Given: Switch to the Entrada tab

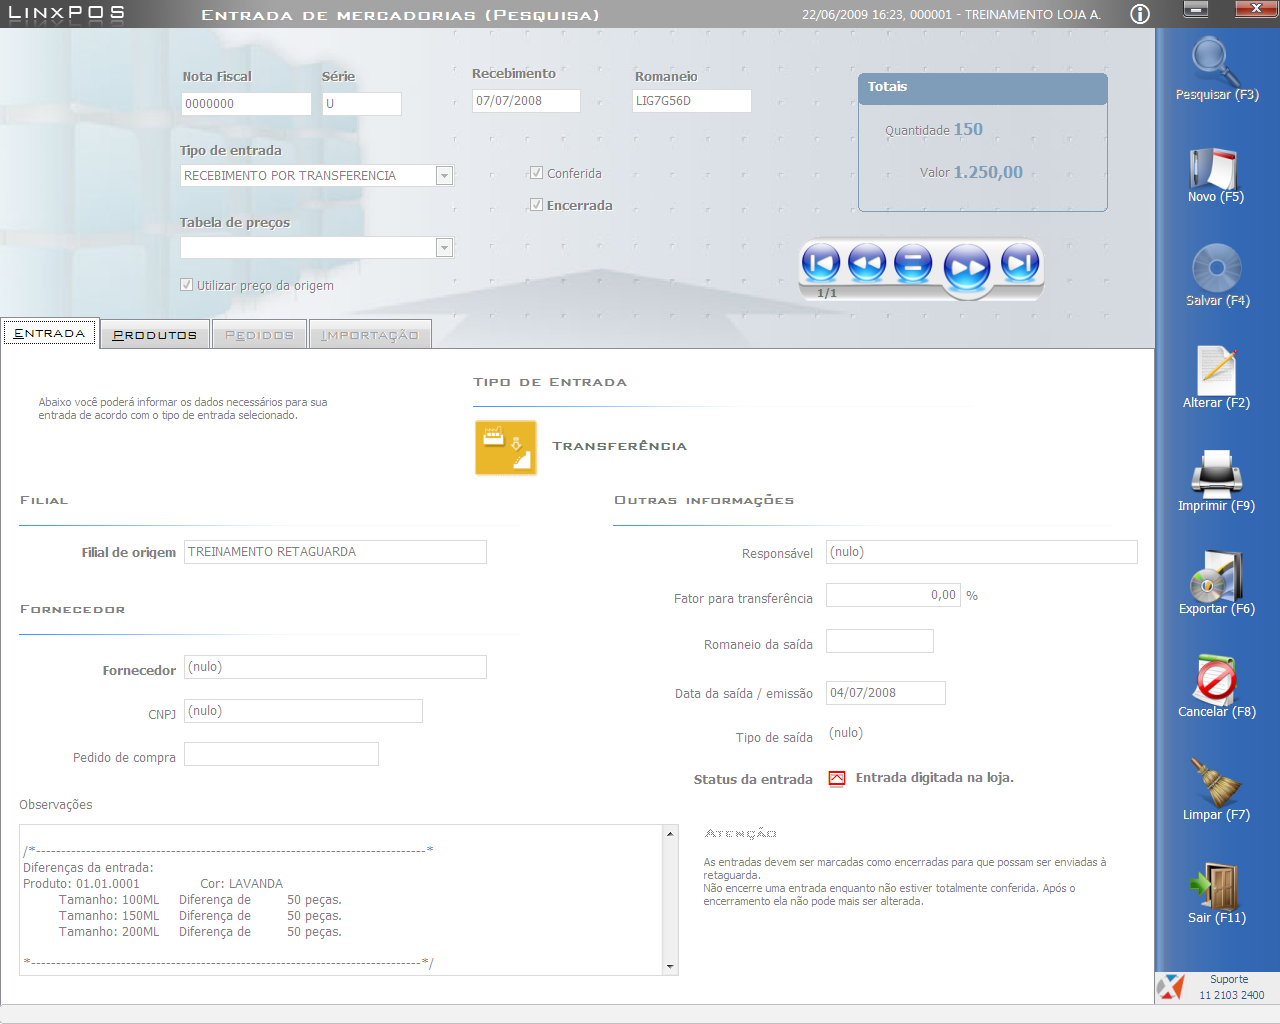Looking at the screenshot, I should coord(50,333).
